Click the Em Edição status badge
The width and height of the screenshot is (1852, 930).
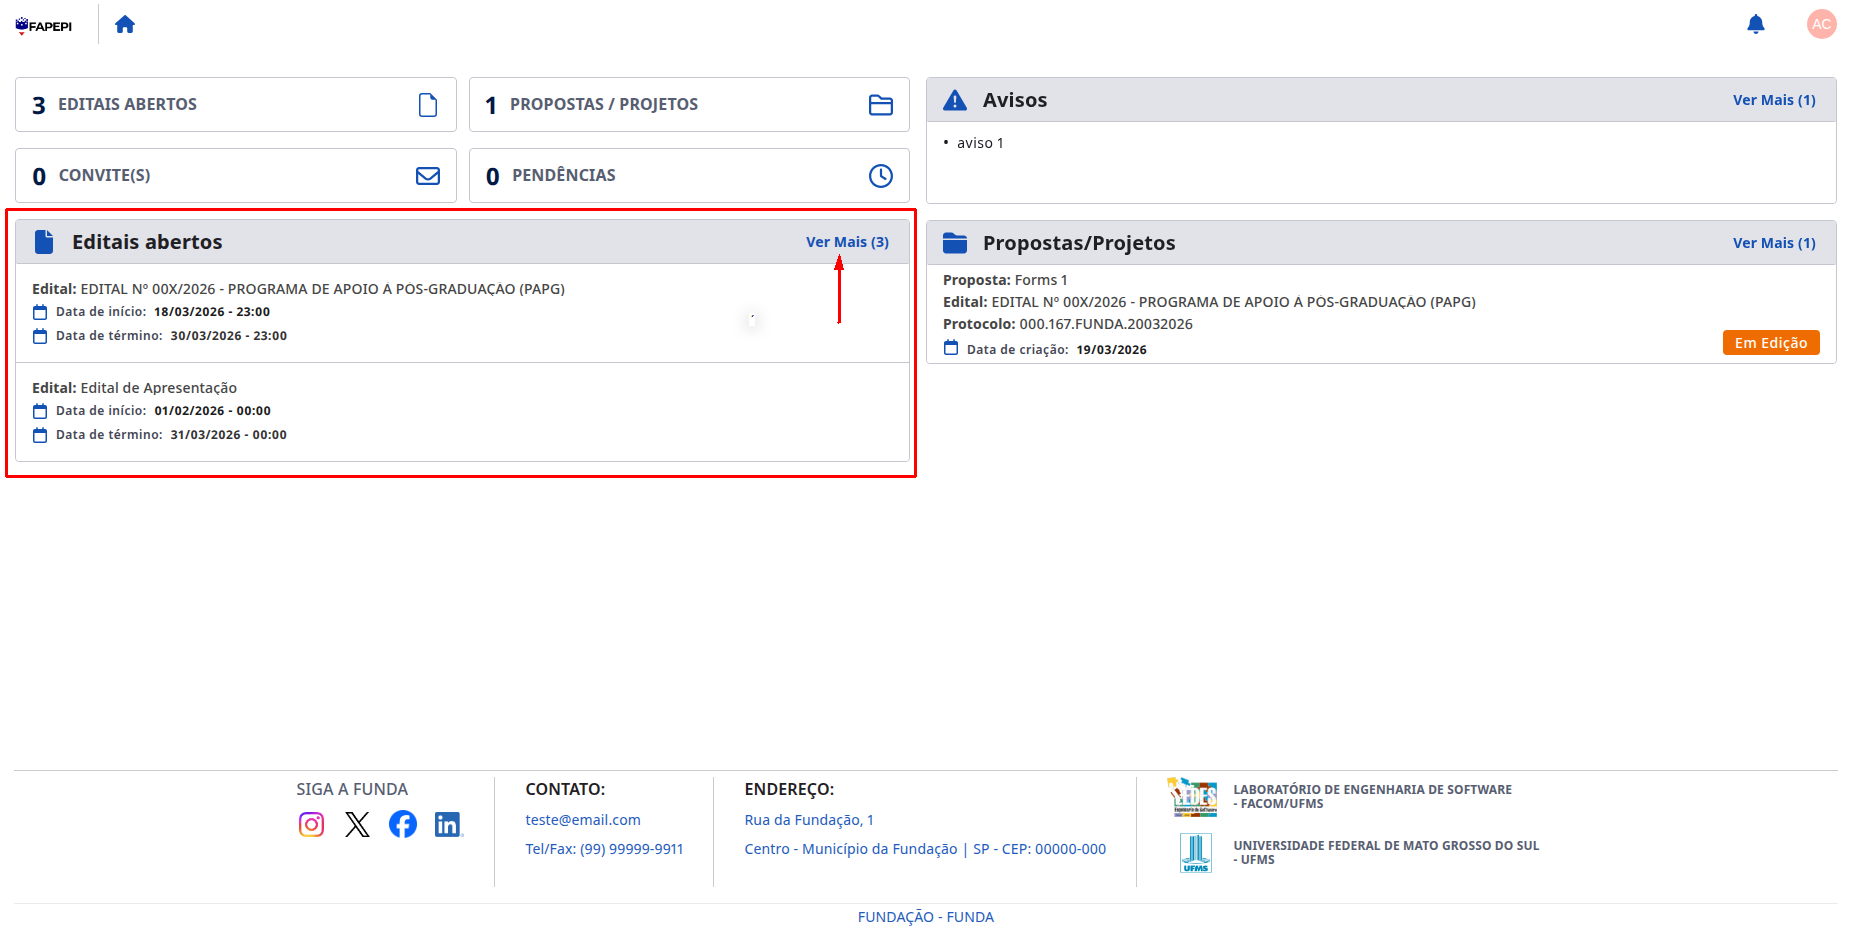(1771, 343)
